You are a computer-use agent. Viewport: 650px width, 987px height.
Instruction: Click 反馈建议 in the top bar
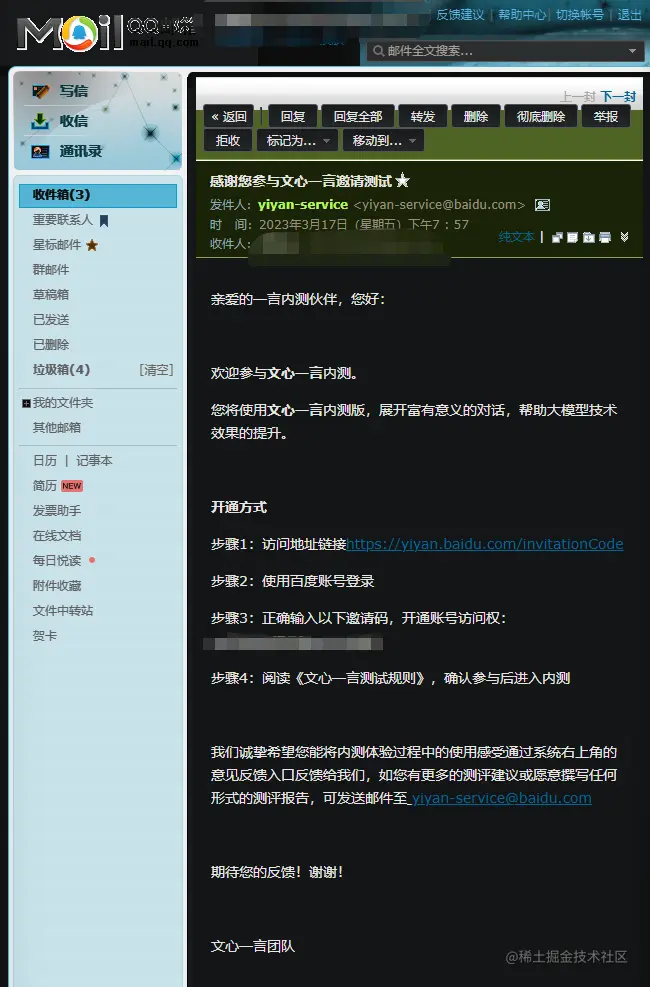460,14
